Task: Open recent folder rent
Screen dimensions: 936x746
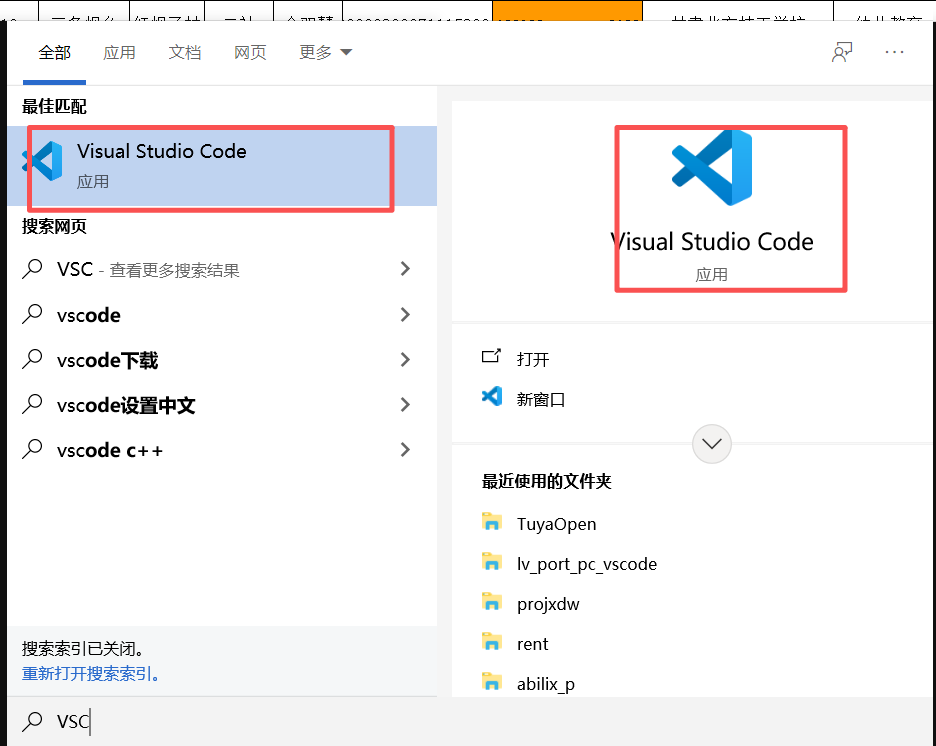Action: [532, 644]
